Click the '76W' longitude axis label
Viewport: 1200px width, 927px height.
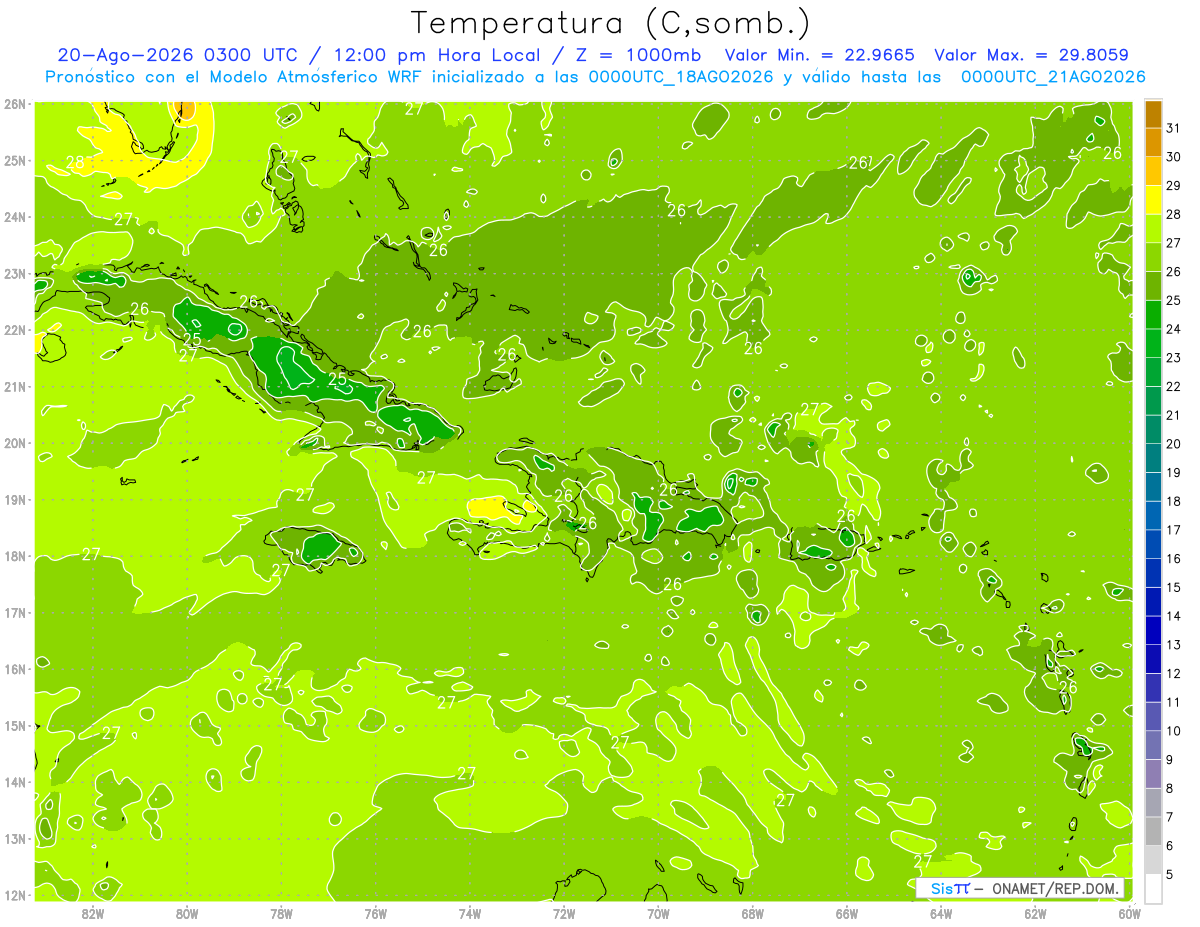pyautogui.click(x=375, y=913)
